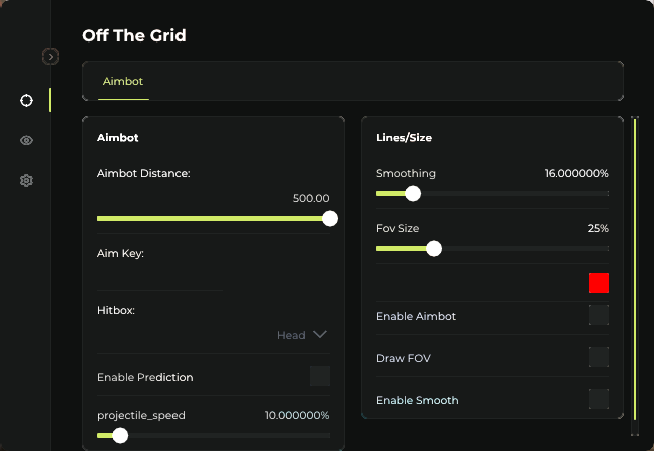Click the projectile_speed slider handle
The image size is (654, 451).
(x=120, y=435)
